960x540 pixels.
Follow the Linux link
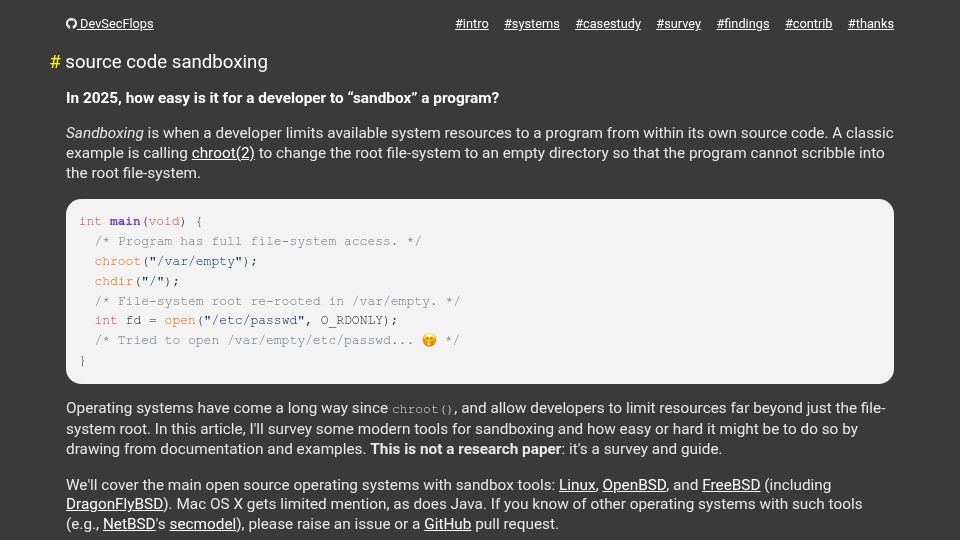click(x=577, y=485)
